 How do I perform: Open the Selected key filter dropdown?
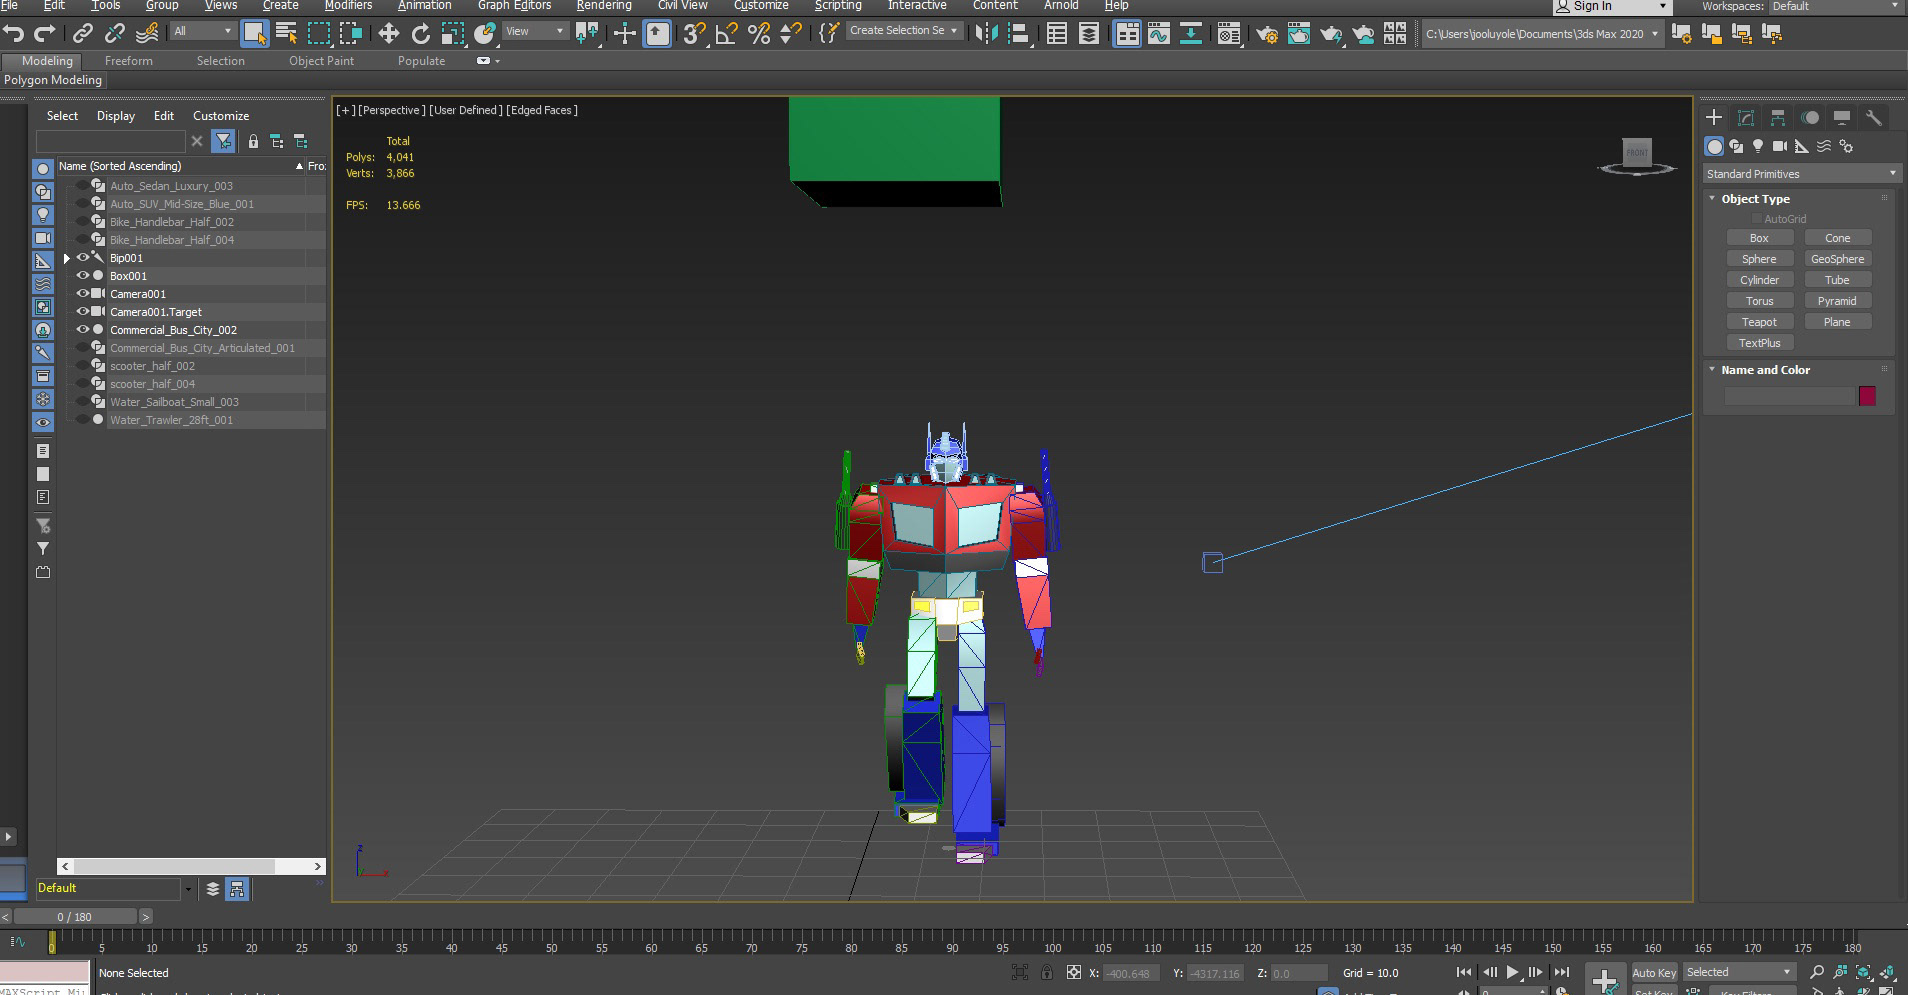tap(1739, 972)
